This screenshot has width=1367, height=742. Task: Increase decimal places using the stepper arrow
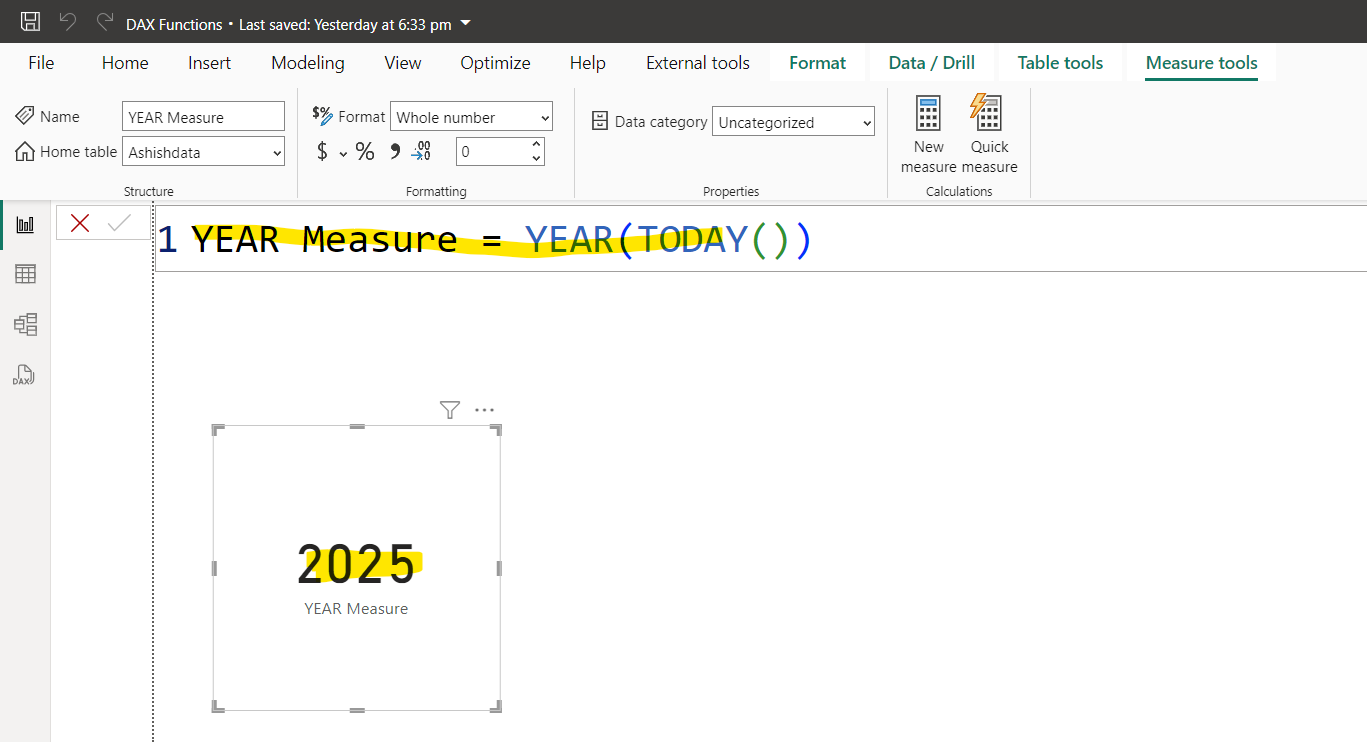[x=537, y=144]
